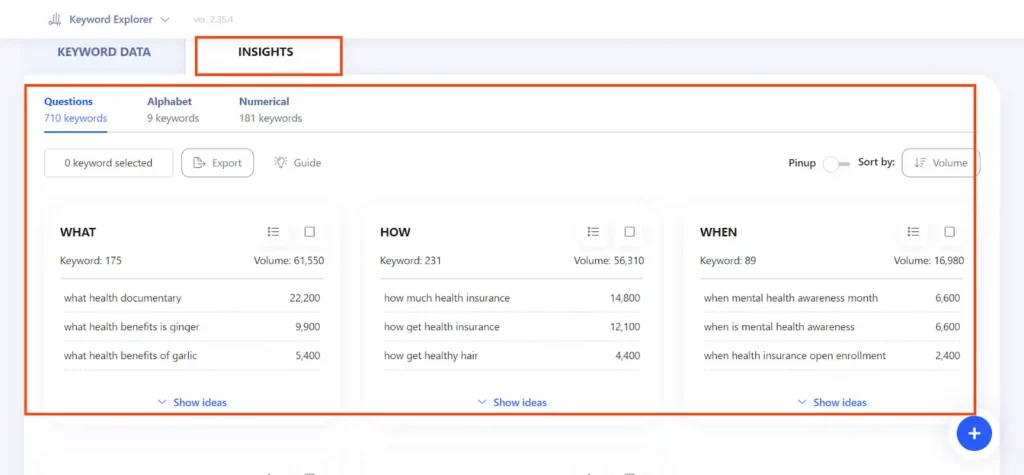Select the INSIGHTS tab

click(x=265, y=52)
